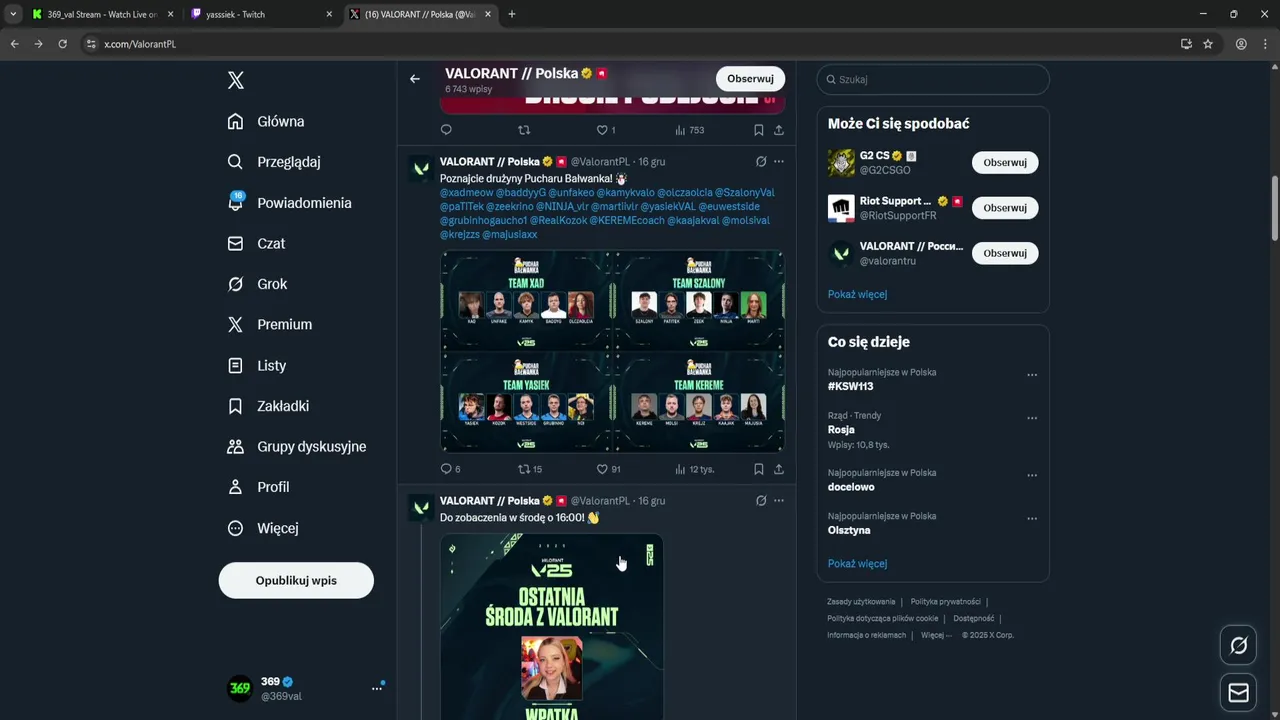Screen dimensions: 1280x720
Task: Open #KSW113 trend
Action: coord(850,386)
